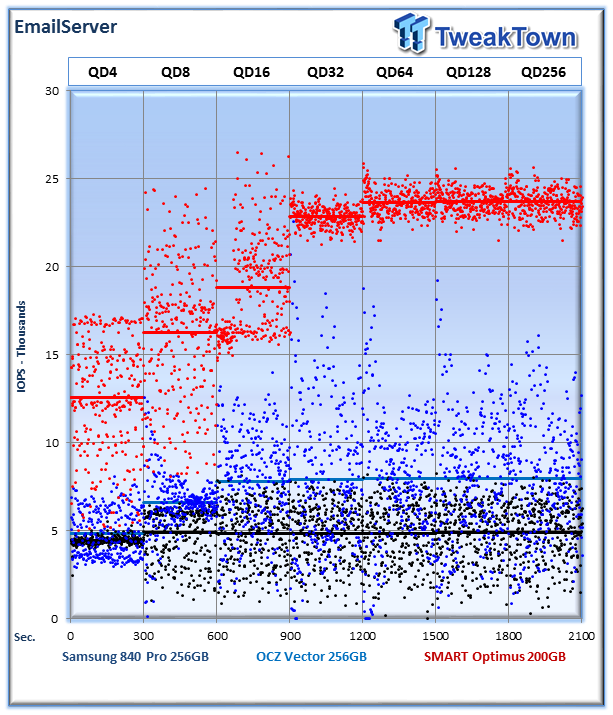Click the 600 x-axis tick label
Image resolution: width=613 pixels, height=715 pixels.
(217, 636)
